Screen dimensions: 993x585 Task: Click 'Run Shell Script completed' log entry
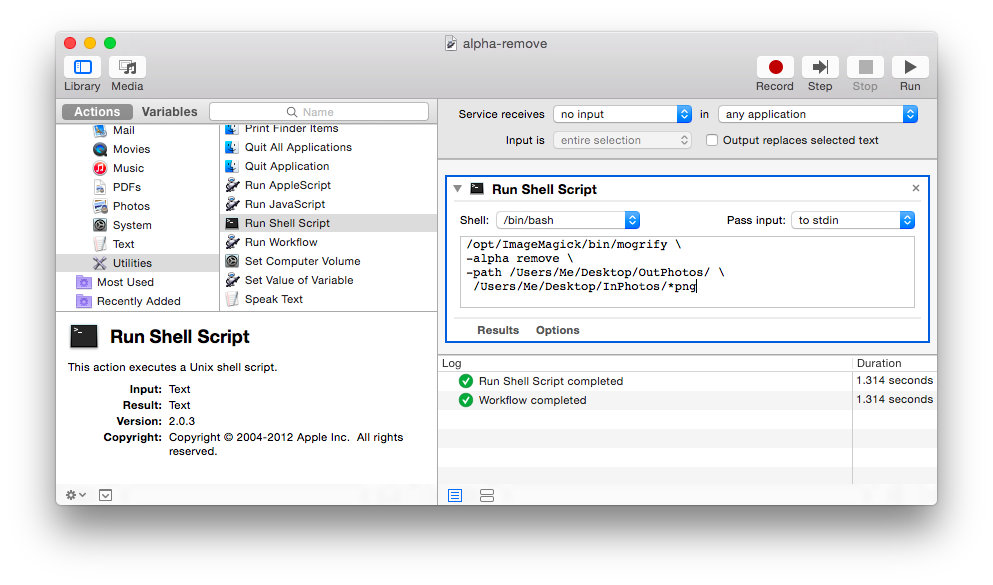(551, 381)
